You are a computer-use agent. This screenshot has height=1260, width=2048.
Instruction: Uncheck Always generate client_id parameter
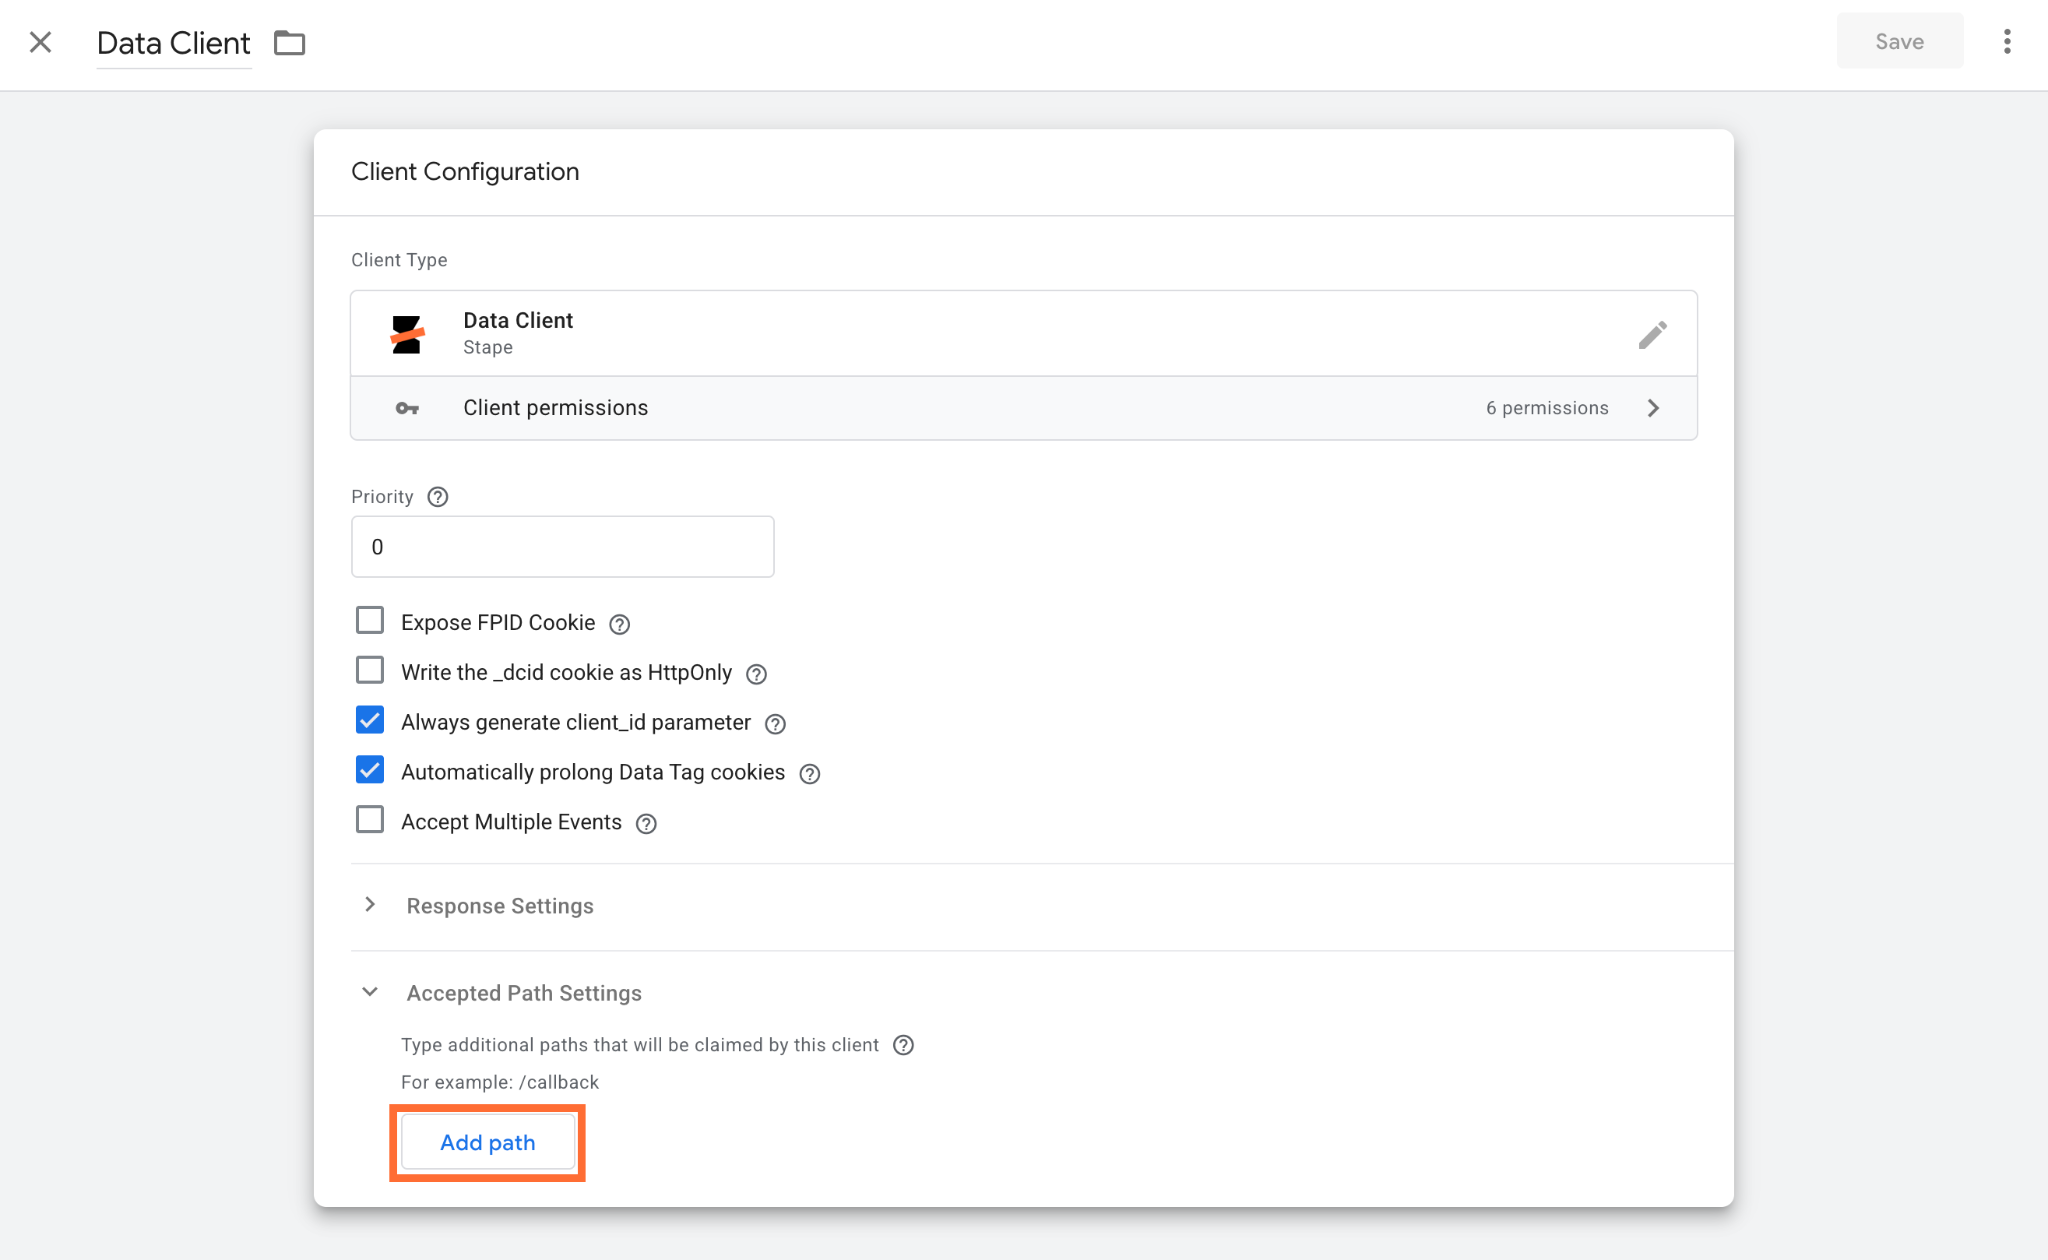[x=370, y=720]
